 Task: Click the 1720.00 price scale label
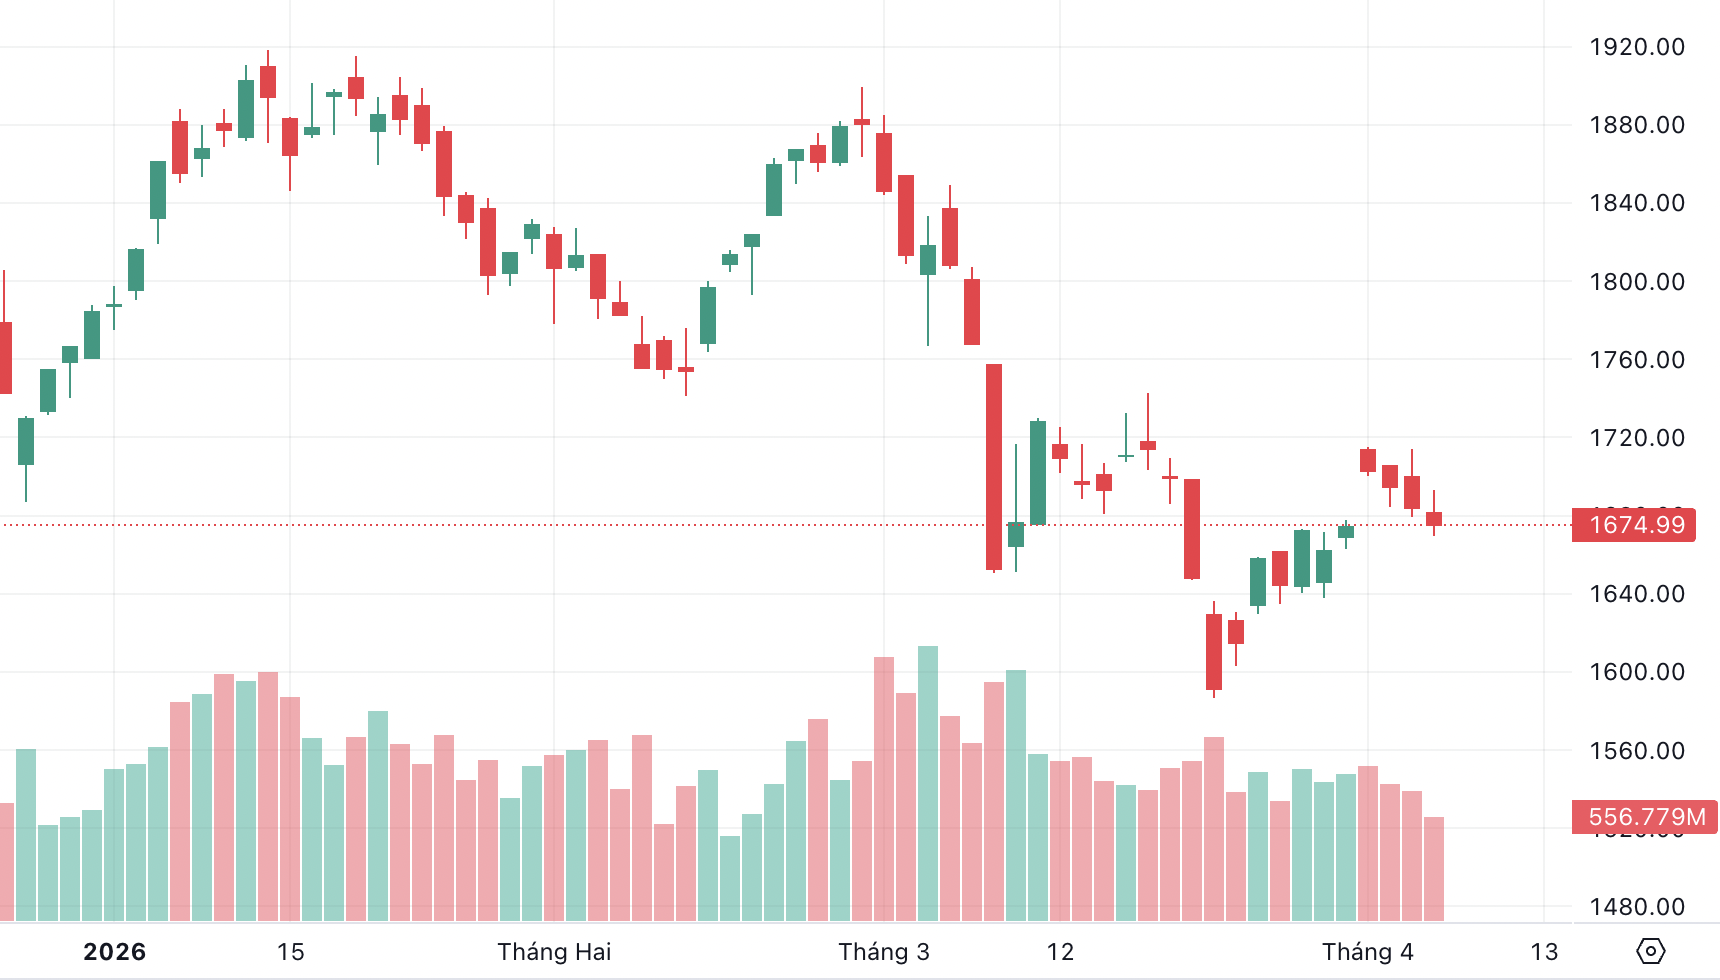(x=1637, y=438)
